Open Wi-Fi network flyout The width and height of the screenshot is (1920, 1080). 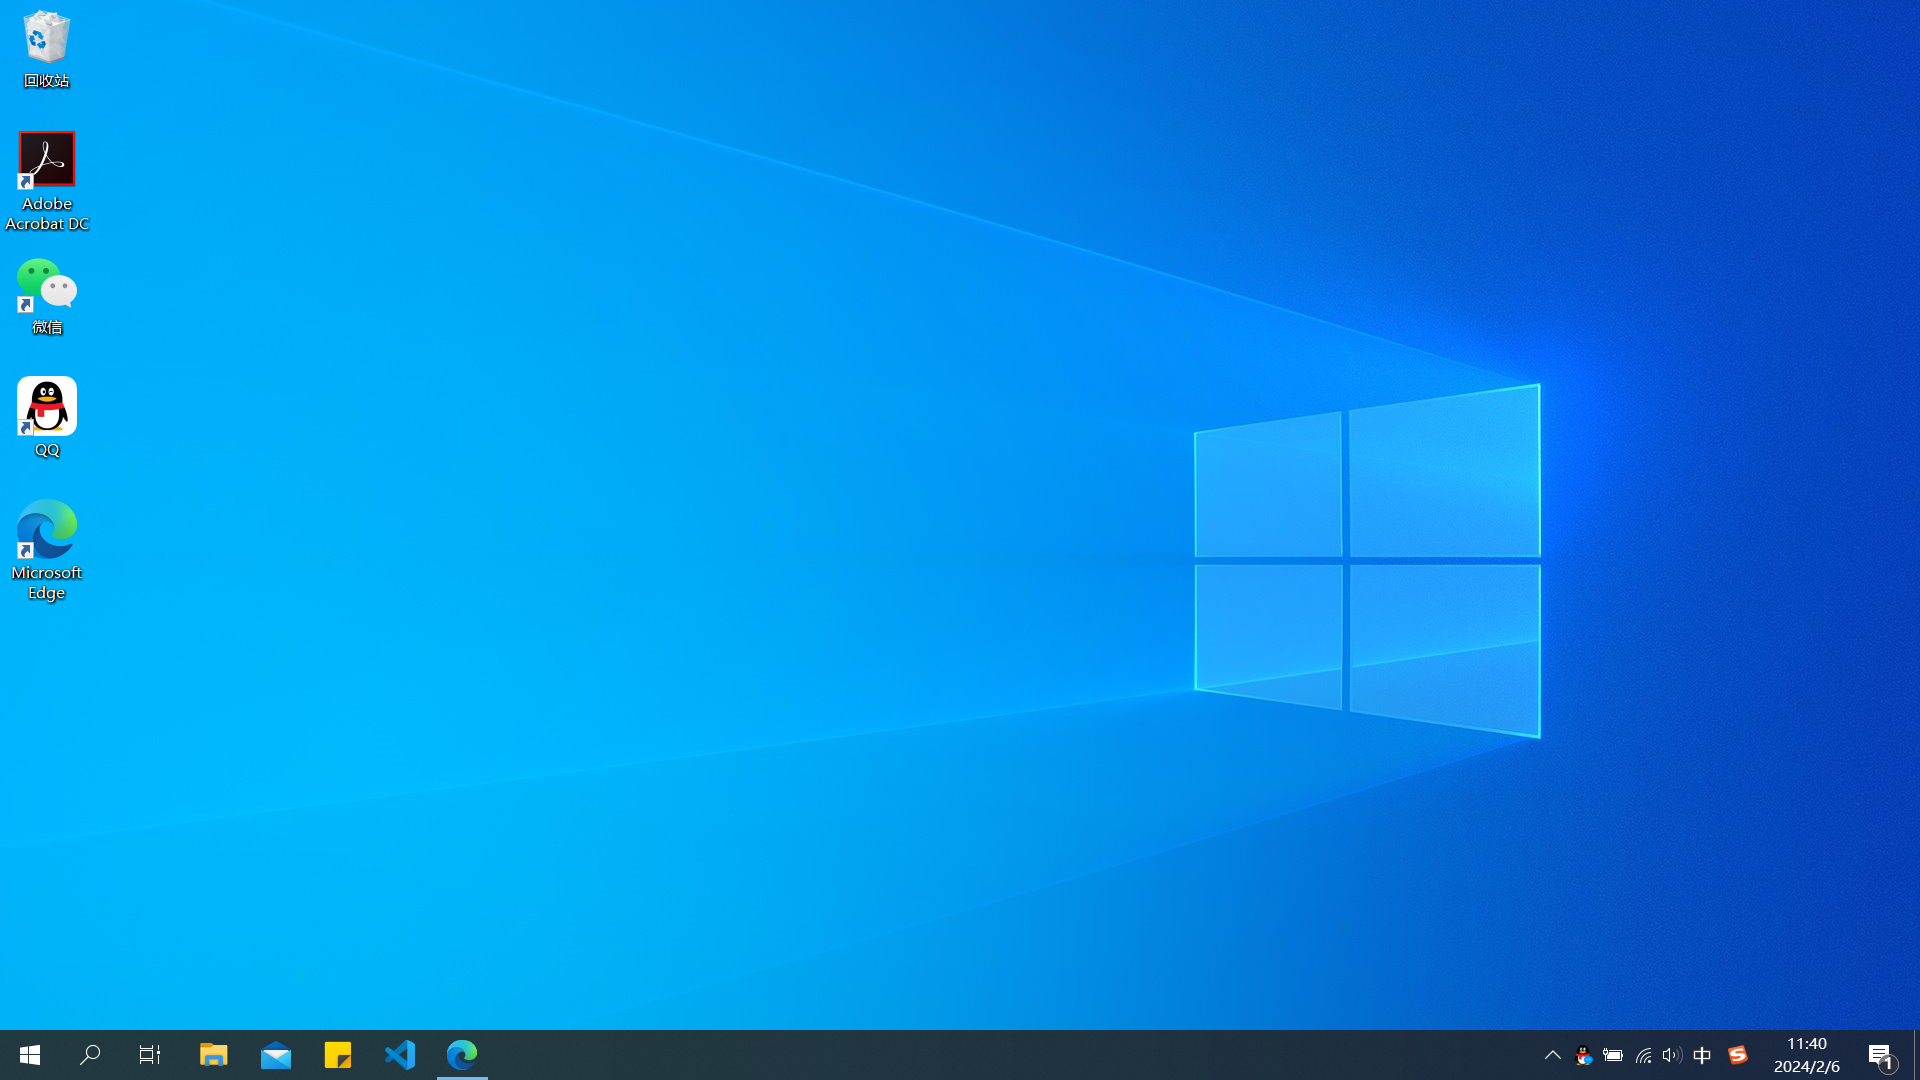coord(1643,1055)
